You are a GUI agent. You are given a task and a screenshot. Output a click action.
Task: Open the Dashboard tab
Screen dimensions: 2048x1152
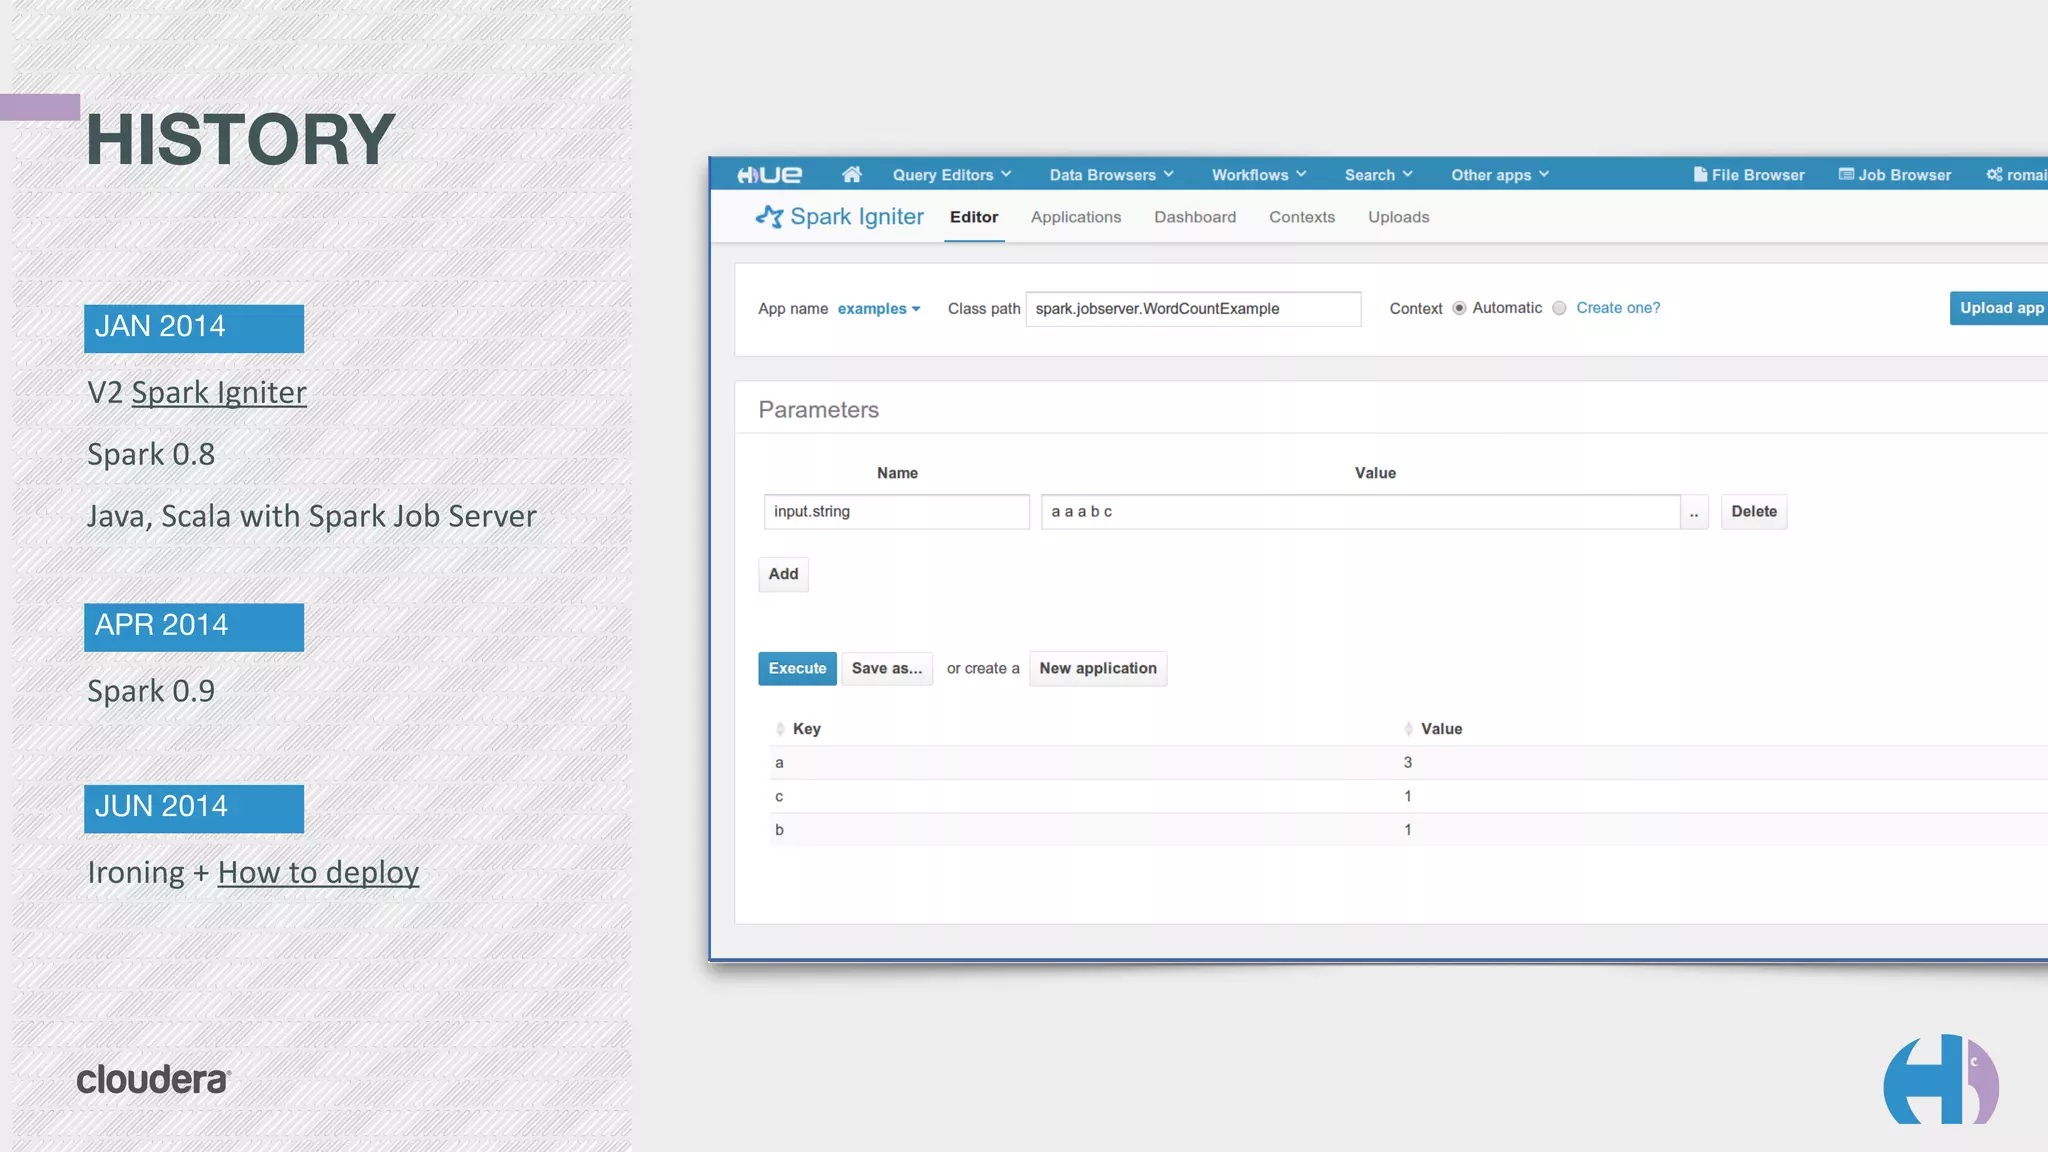pos(1194,217)
